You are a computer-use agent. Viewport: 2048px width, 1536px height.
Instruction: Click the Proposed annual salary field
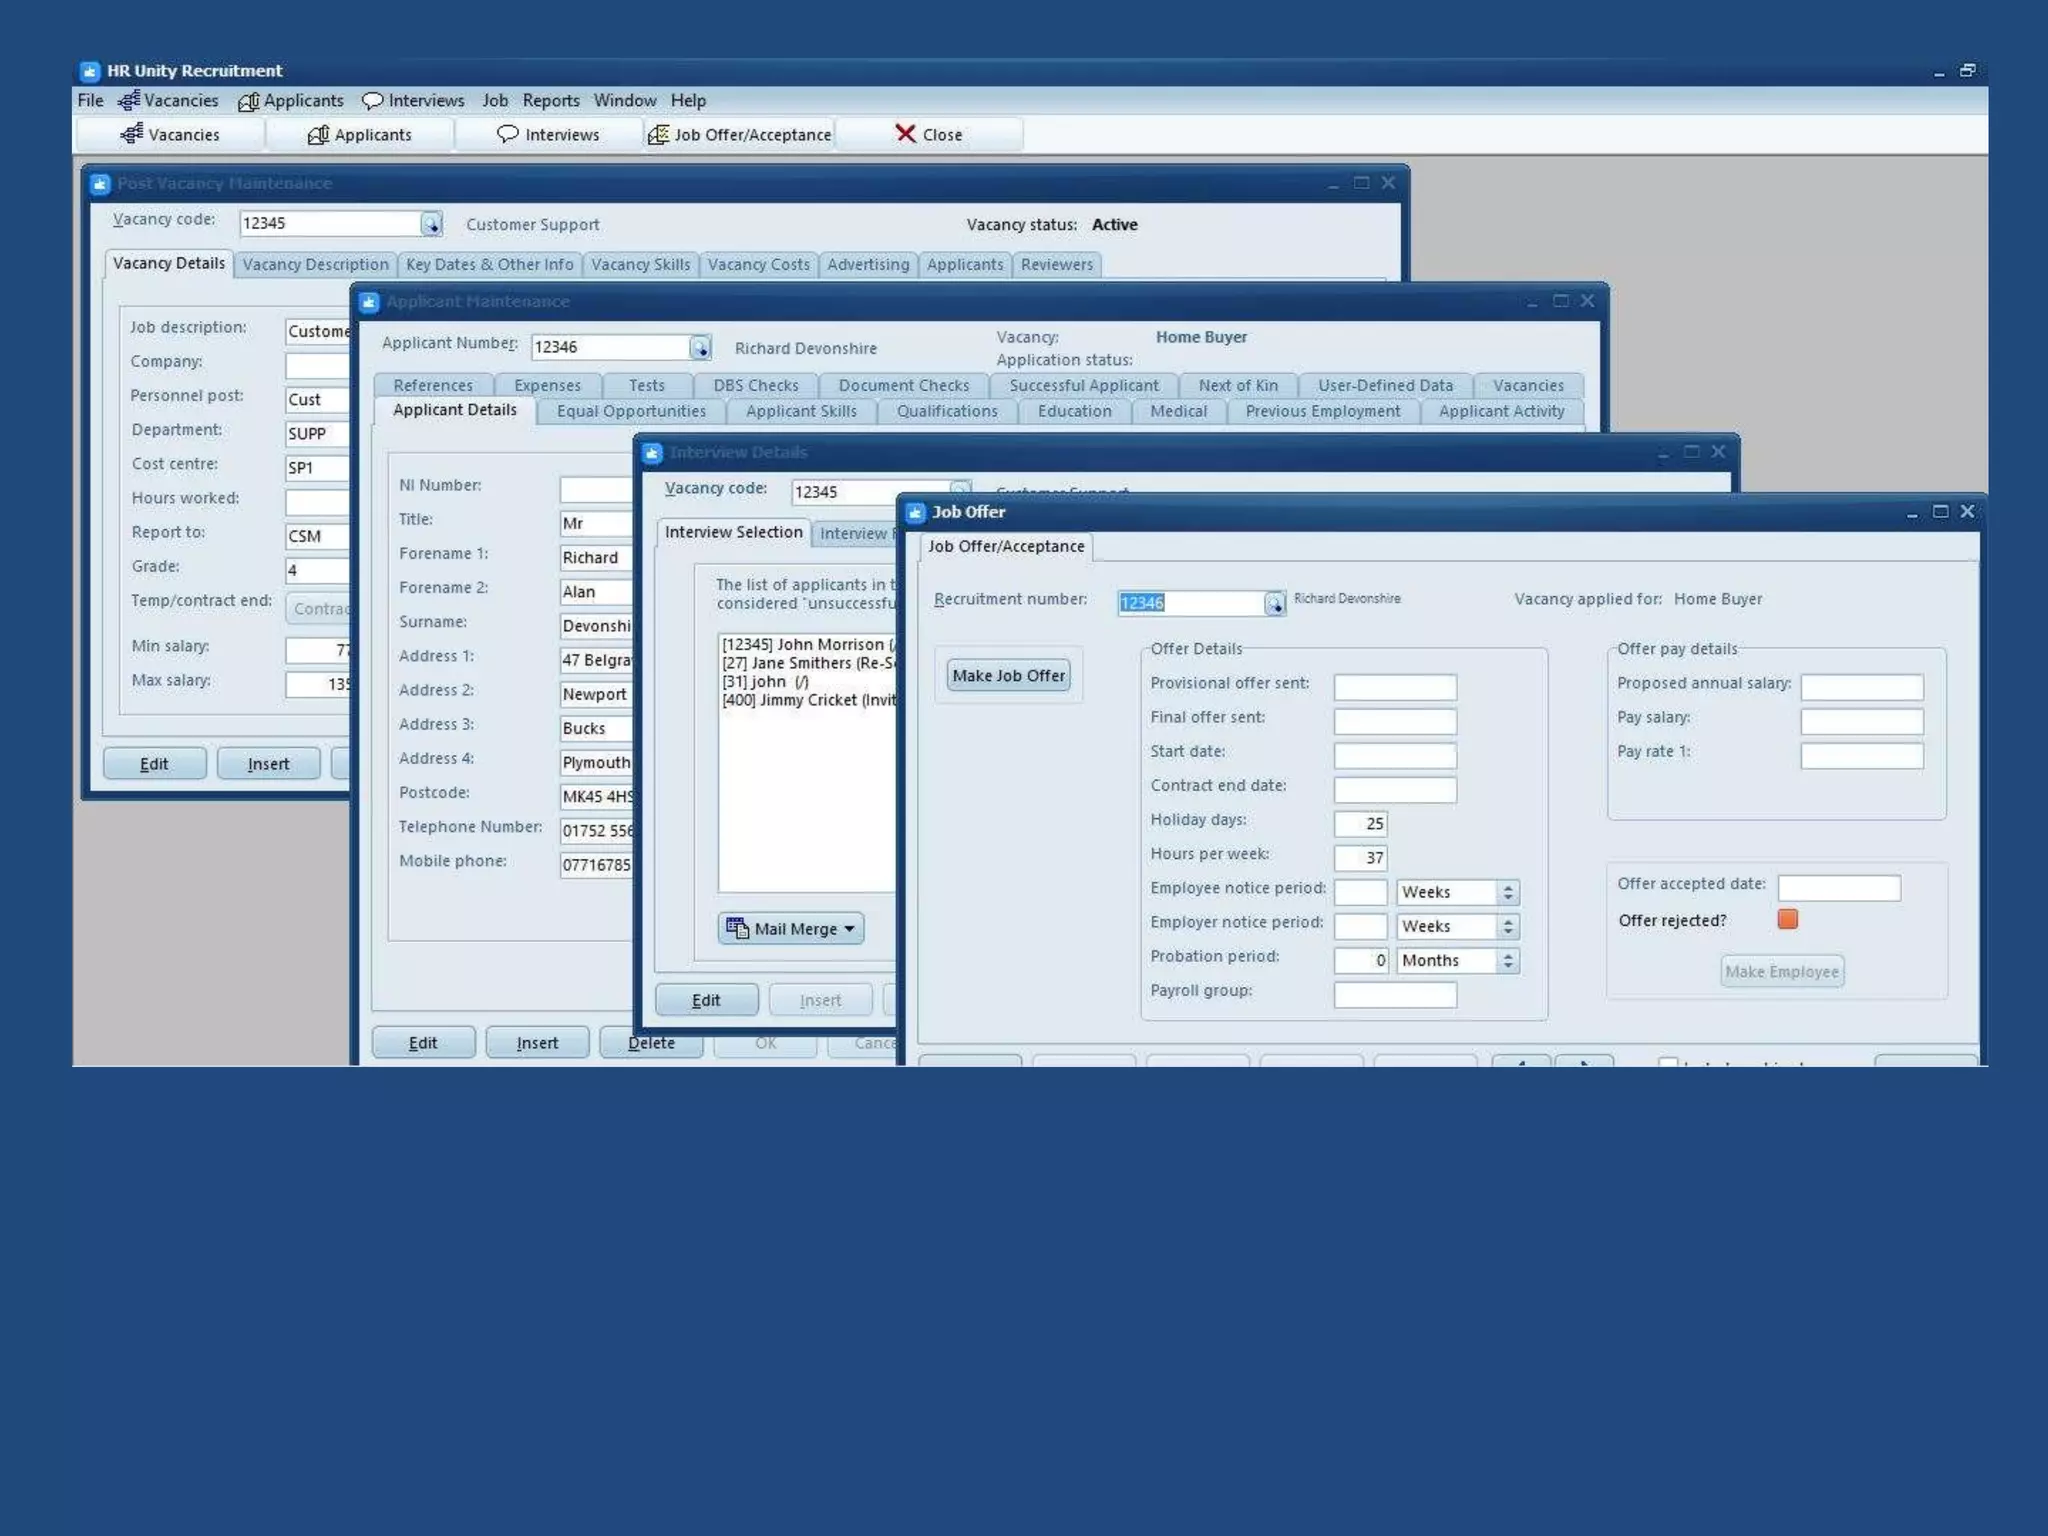[x=1861, y=686]
